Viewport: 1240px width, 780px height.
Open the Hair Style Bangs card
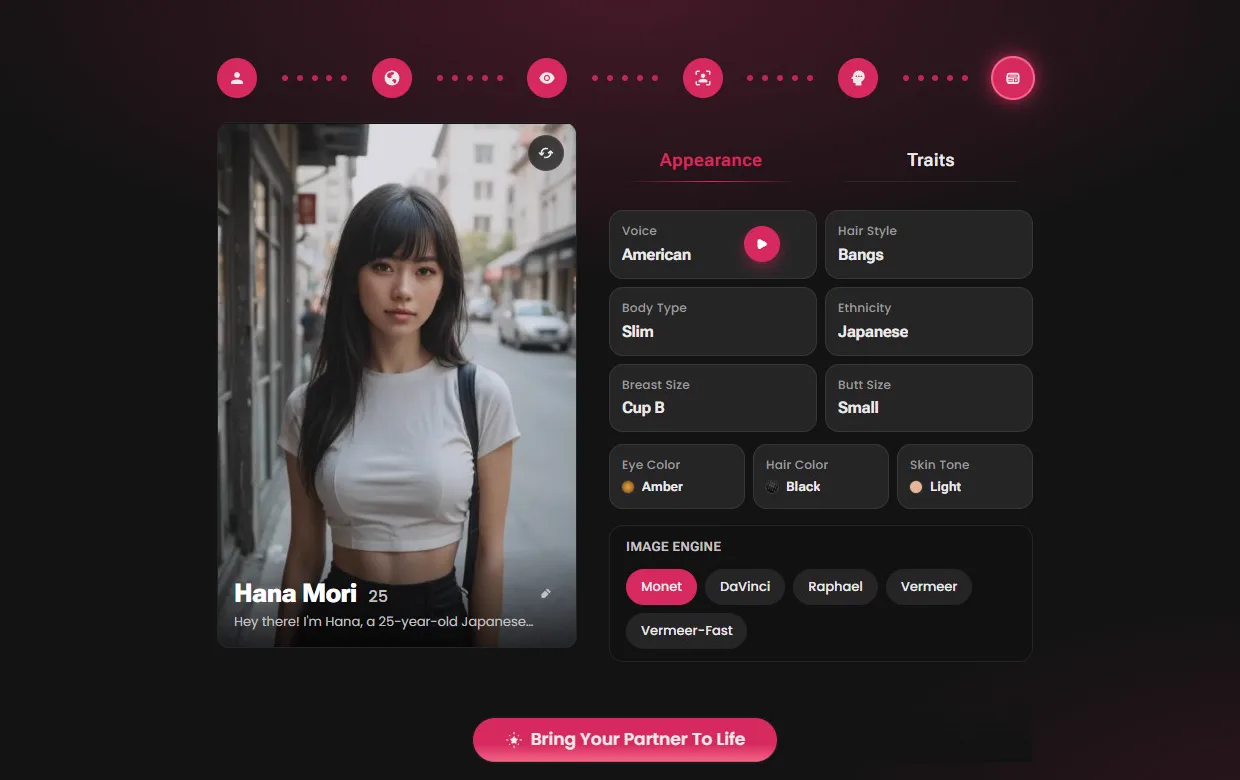(929, 244)
